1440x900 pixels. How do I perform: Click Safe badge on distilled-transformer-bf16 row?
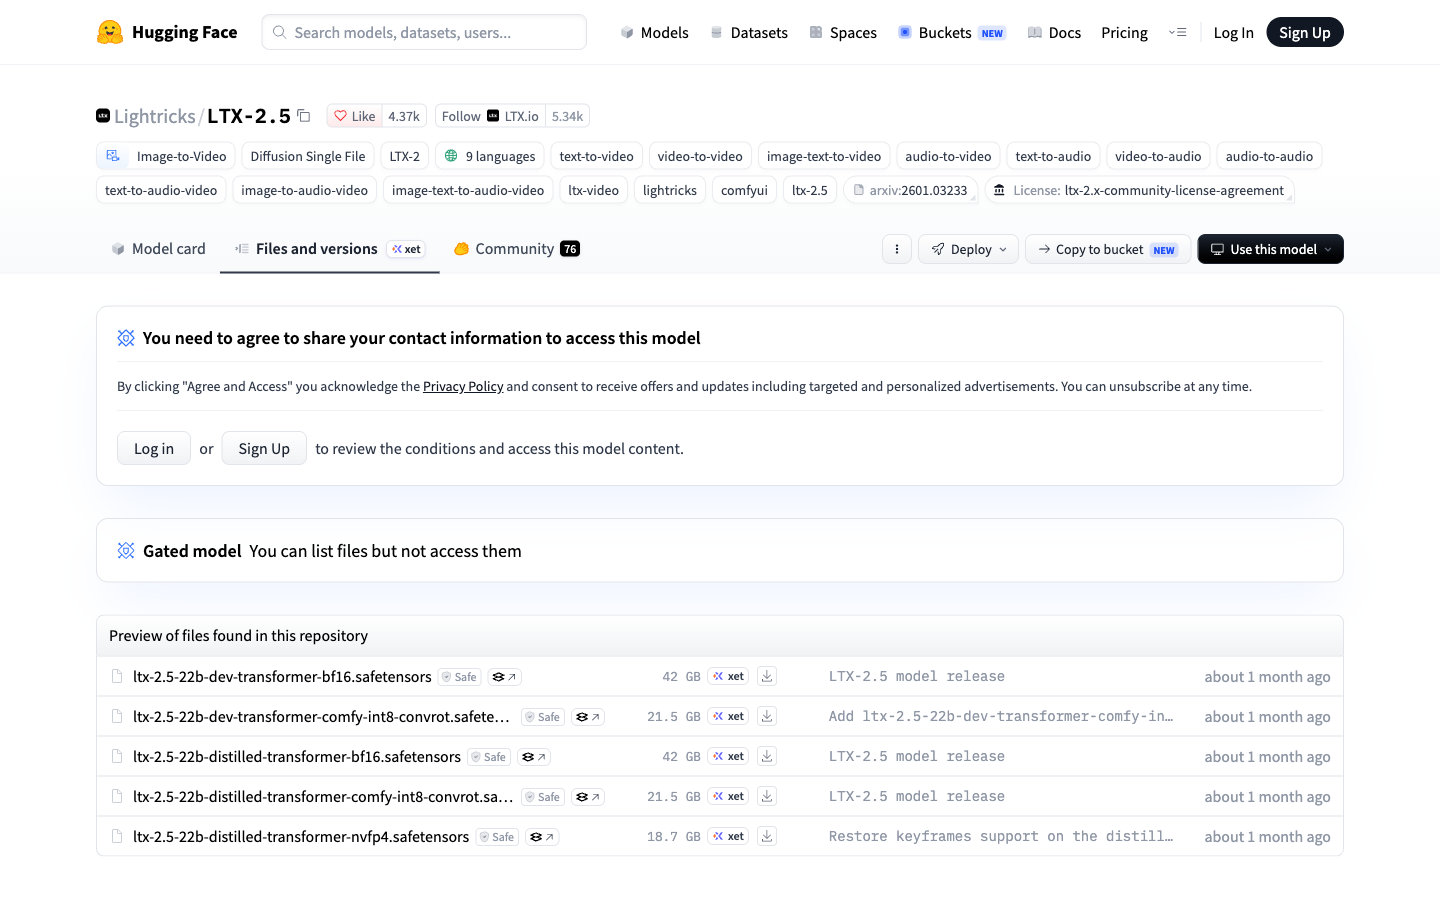pos(490,757)
